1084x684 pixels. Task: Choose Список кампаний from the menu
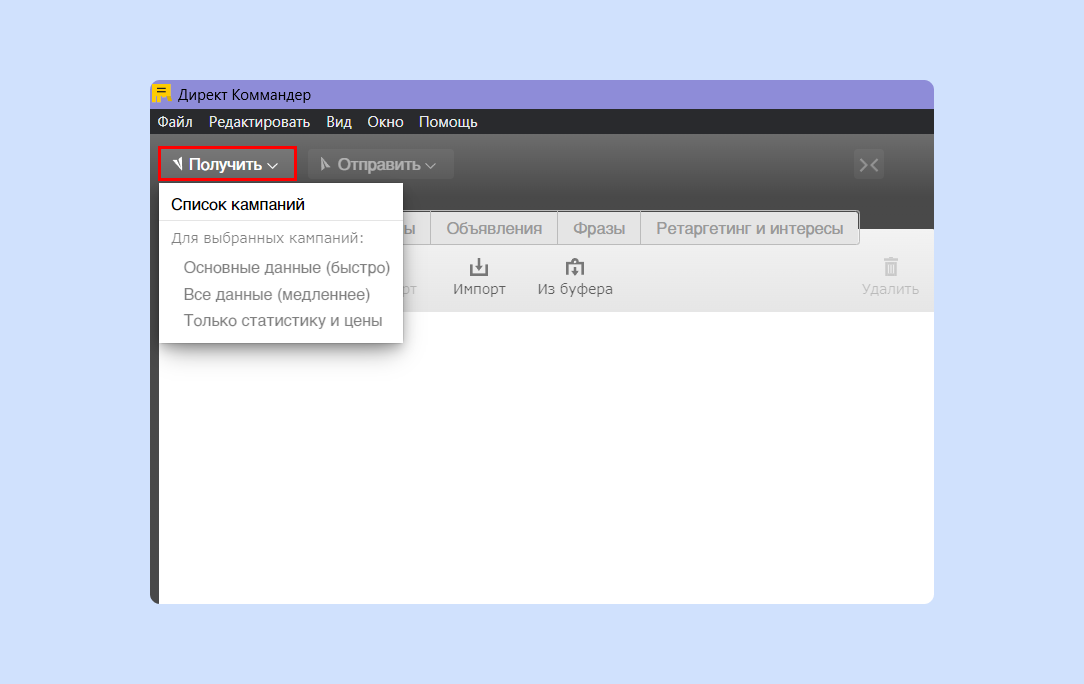coord(238,205)
